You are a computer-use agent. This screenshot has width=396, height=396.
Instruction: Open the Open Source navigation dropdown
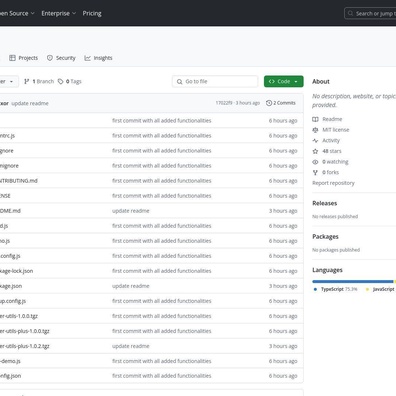point(17,13)
